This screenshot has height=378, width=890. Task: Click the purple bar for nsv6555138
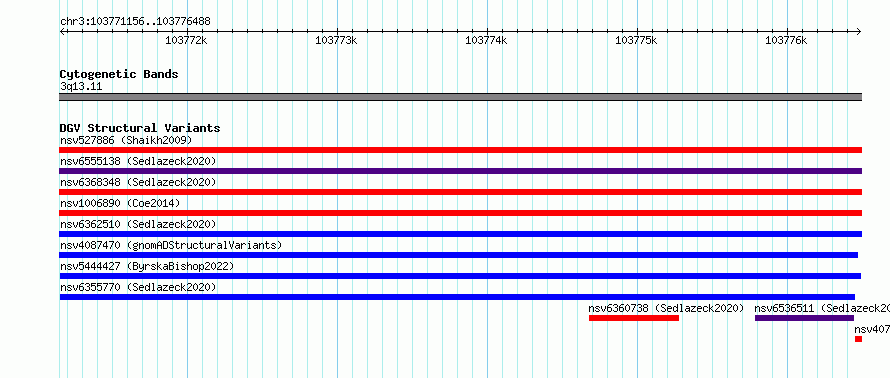click(460, 171)
